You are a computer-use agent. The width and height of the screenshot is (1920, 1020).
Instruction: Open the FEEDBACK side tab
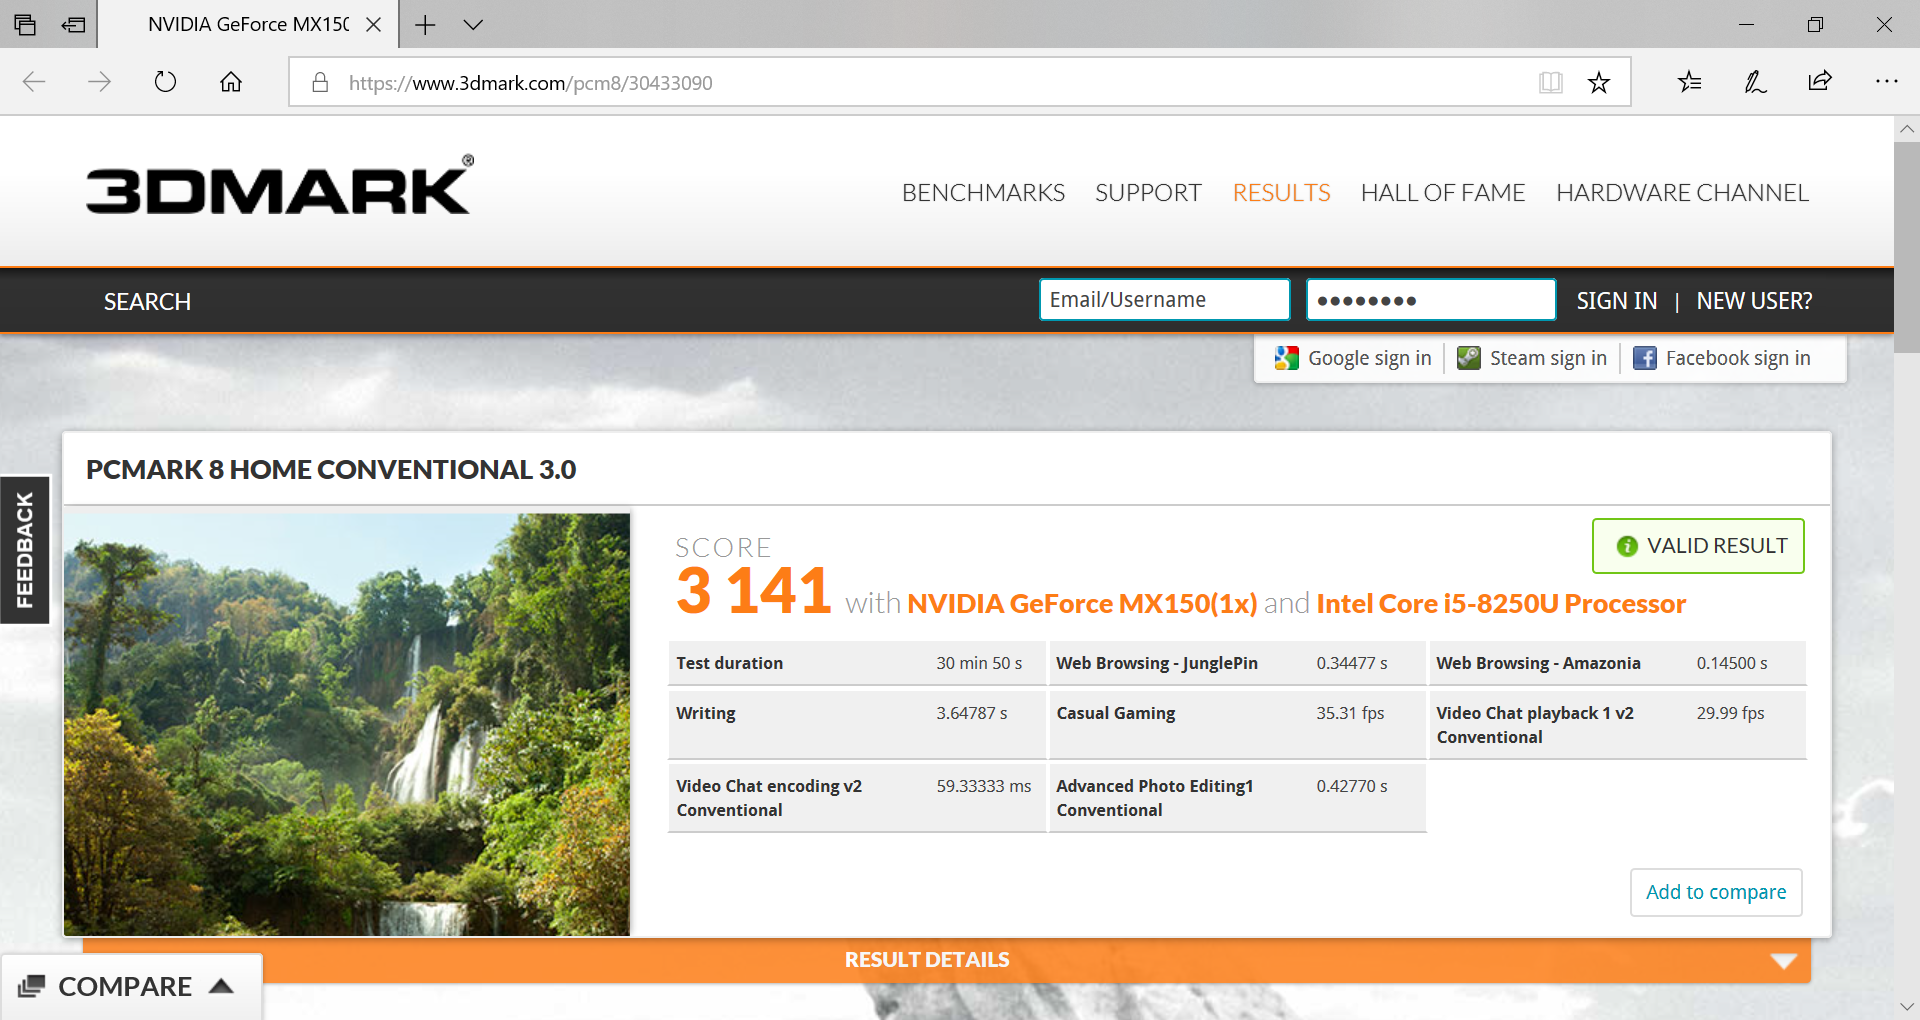[25, 549]
